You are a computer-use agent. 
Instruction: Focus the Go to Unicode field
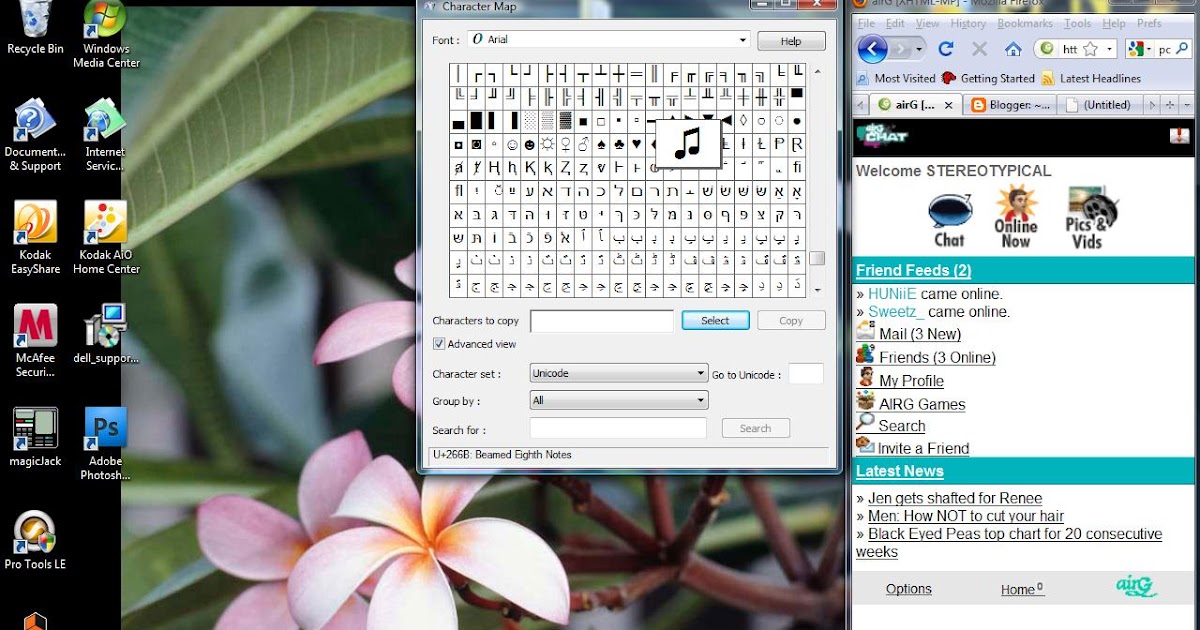[805, 374]
